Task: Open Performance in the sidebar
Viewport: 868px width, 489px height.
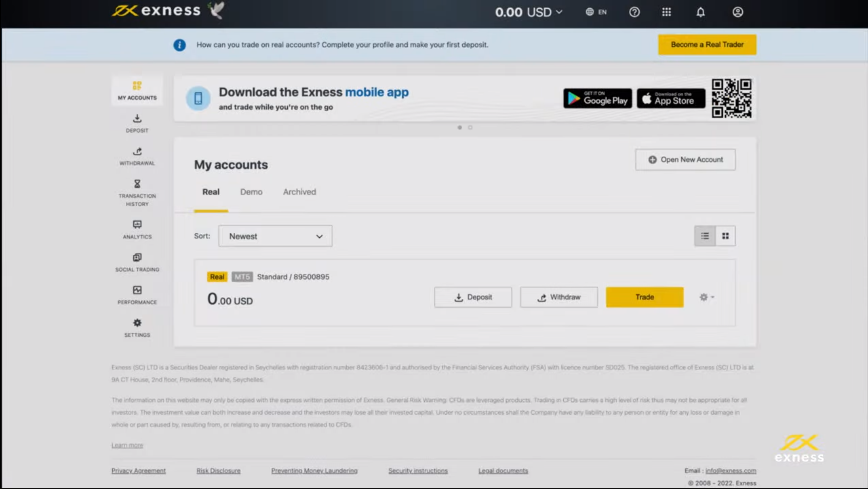Action: pos(137,295)
